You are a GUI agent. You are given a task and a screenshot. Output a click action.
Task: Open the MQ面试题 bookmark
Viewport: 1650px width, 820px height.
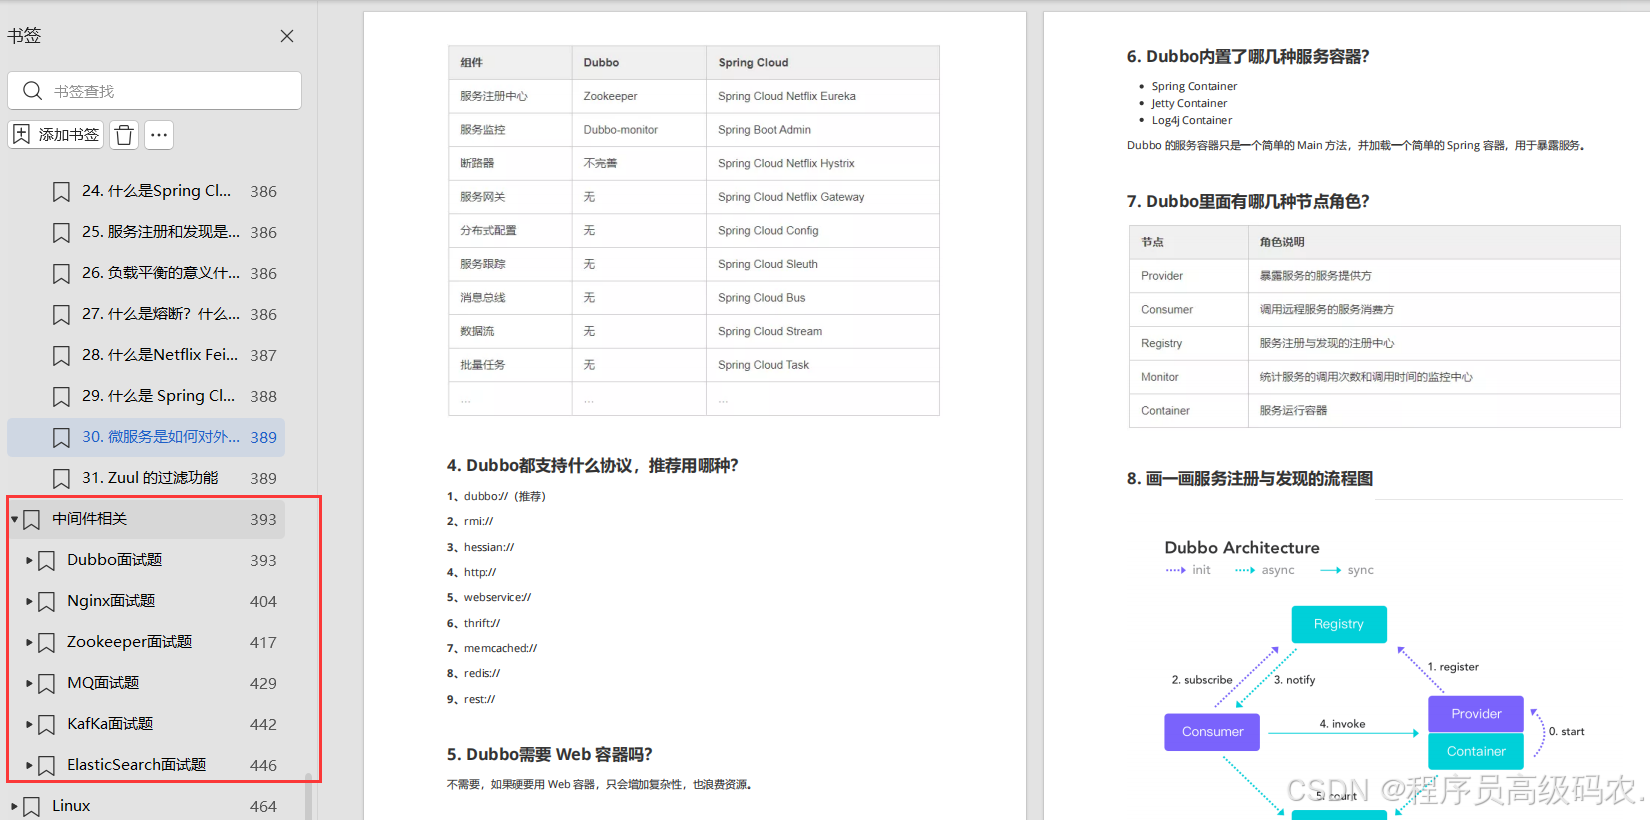coord(103,683)
